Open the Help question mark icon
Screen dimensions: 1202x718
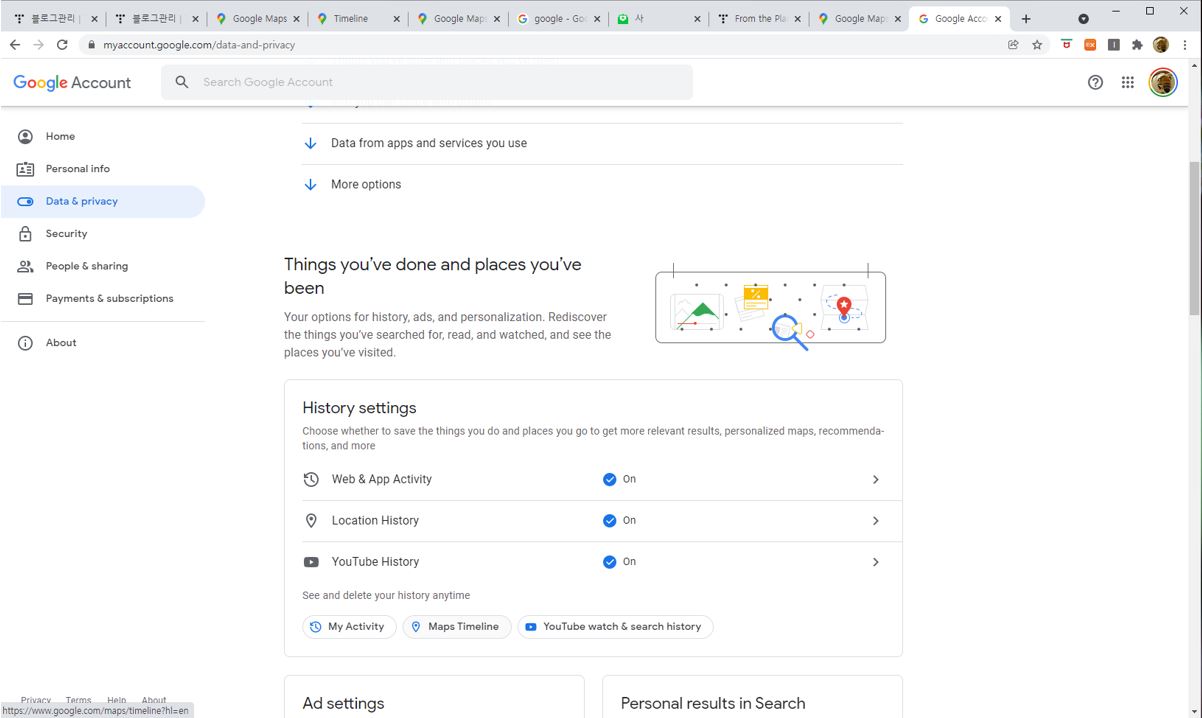1095,83
